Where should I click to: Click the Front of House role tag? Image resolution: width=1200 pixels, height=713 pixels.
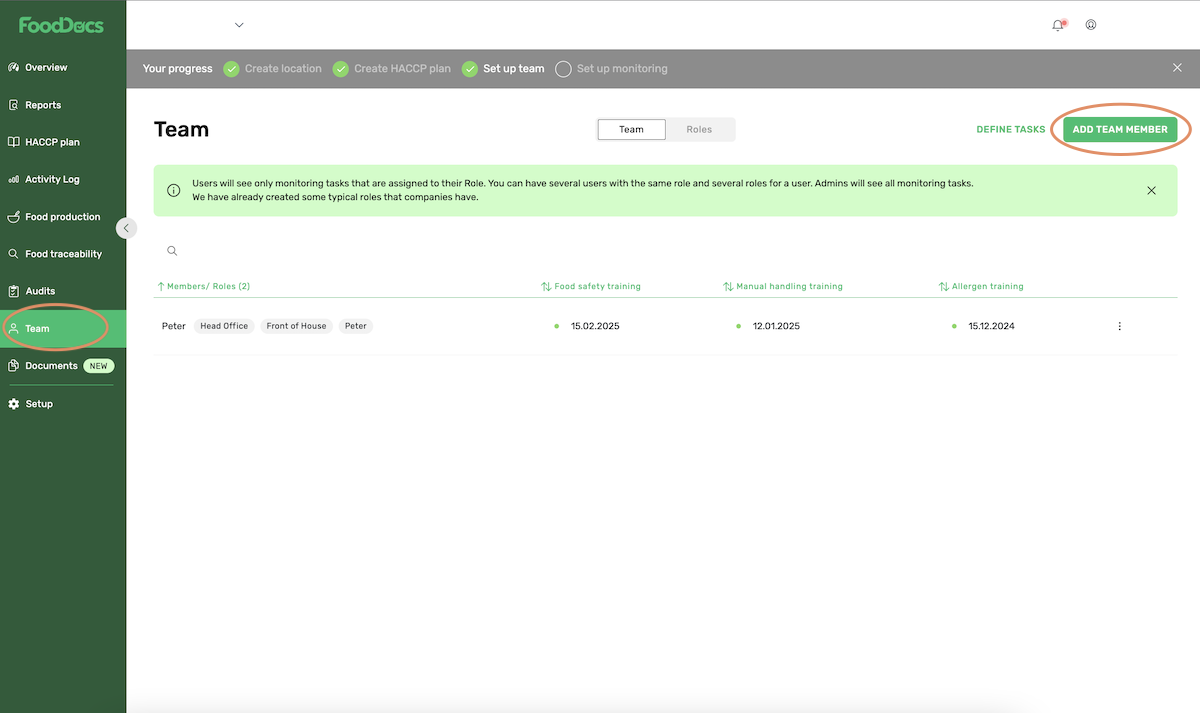point(296,326)
